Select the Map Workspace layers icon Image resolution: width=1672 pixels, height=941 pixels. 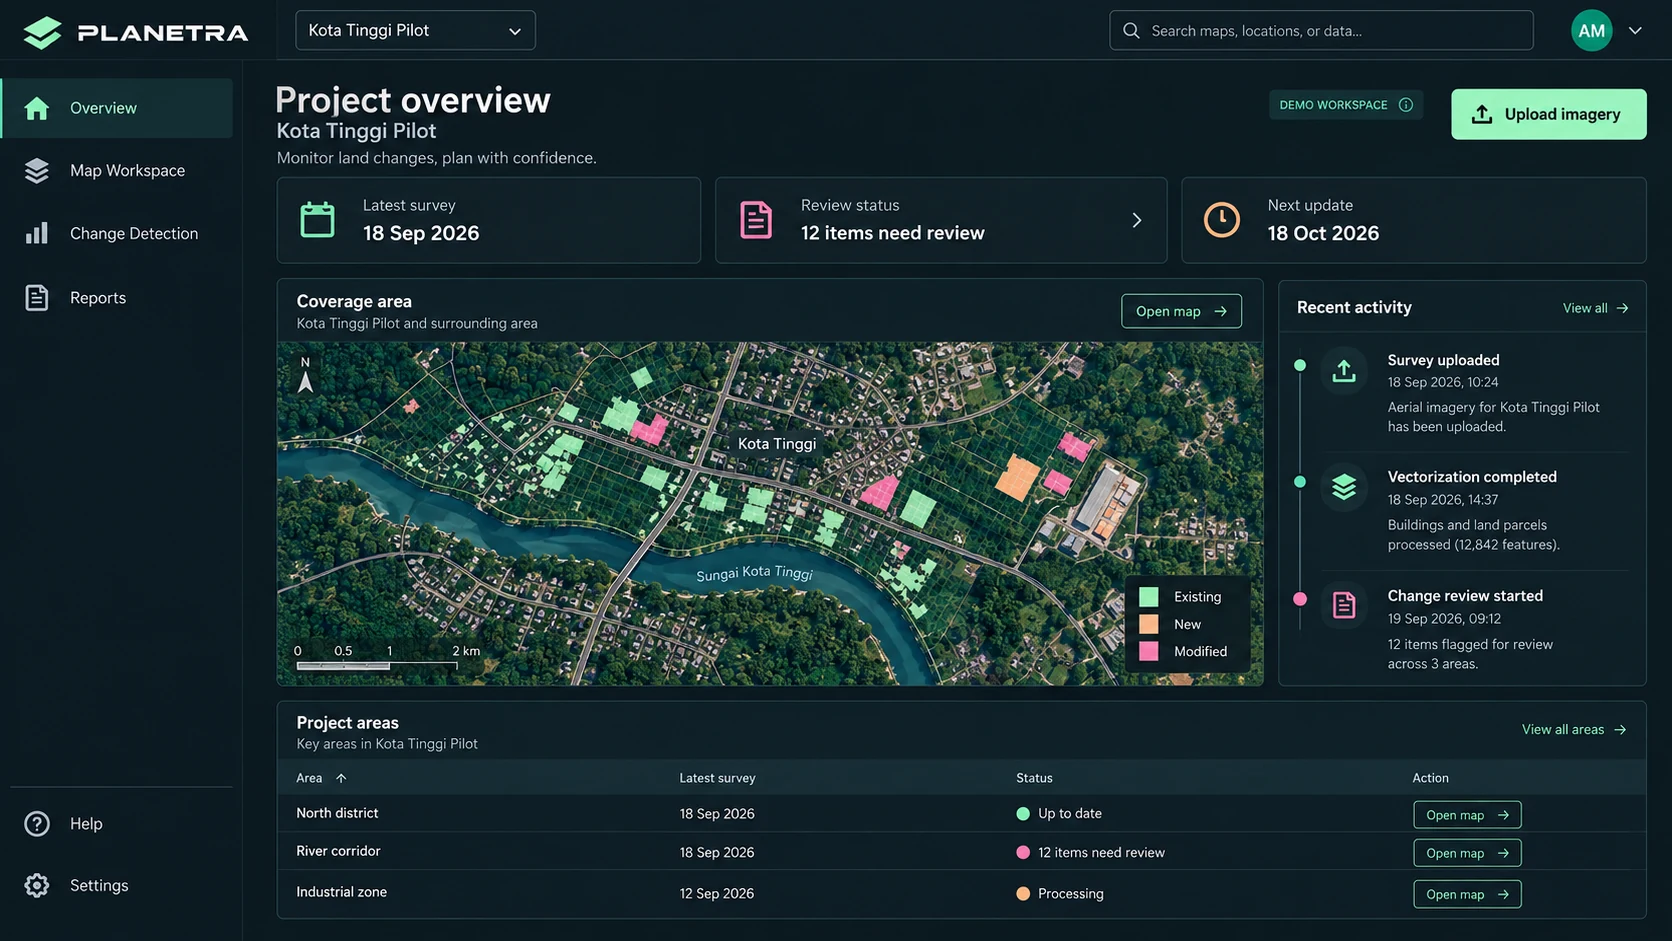pyautogui.click(x=37, y=171)
